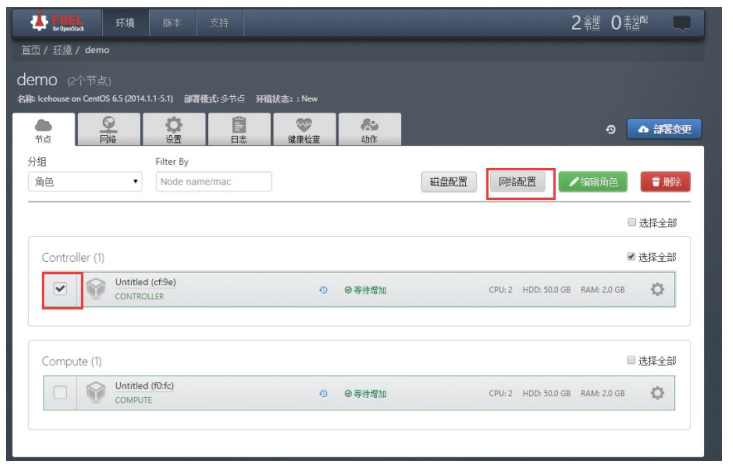Click the Compute (1) group heading
This screenshot has width=733, height=467.
pyautogui.click(x=72, y=361)
